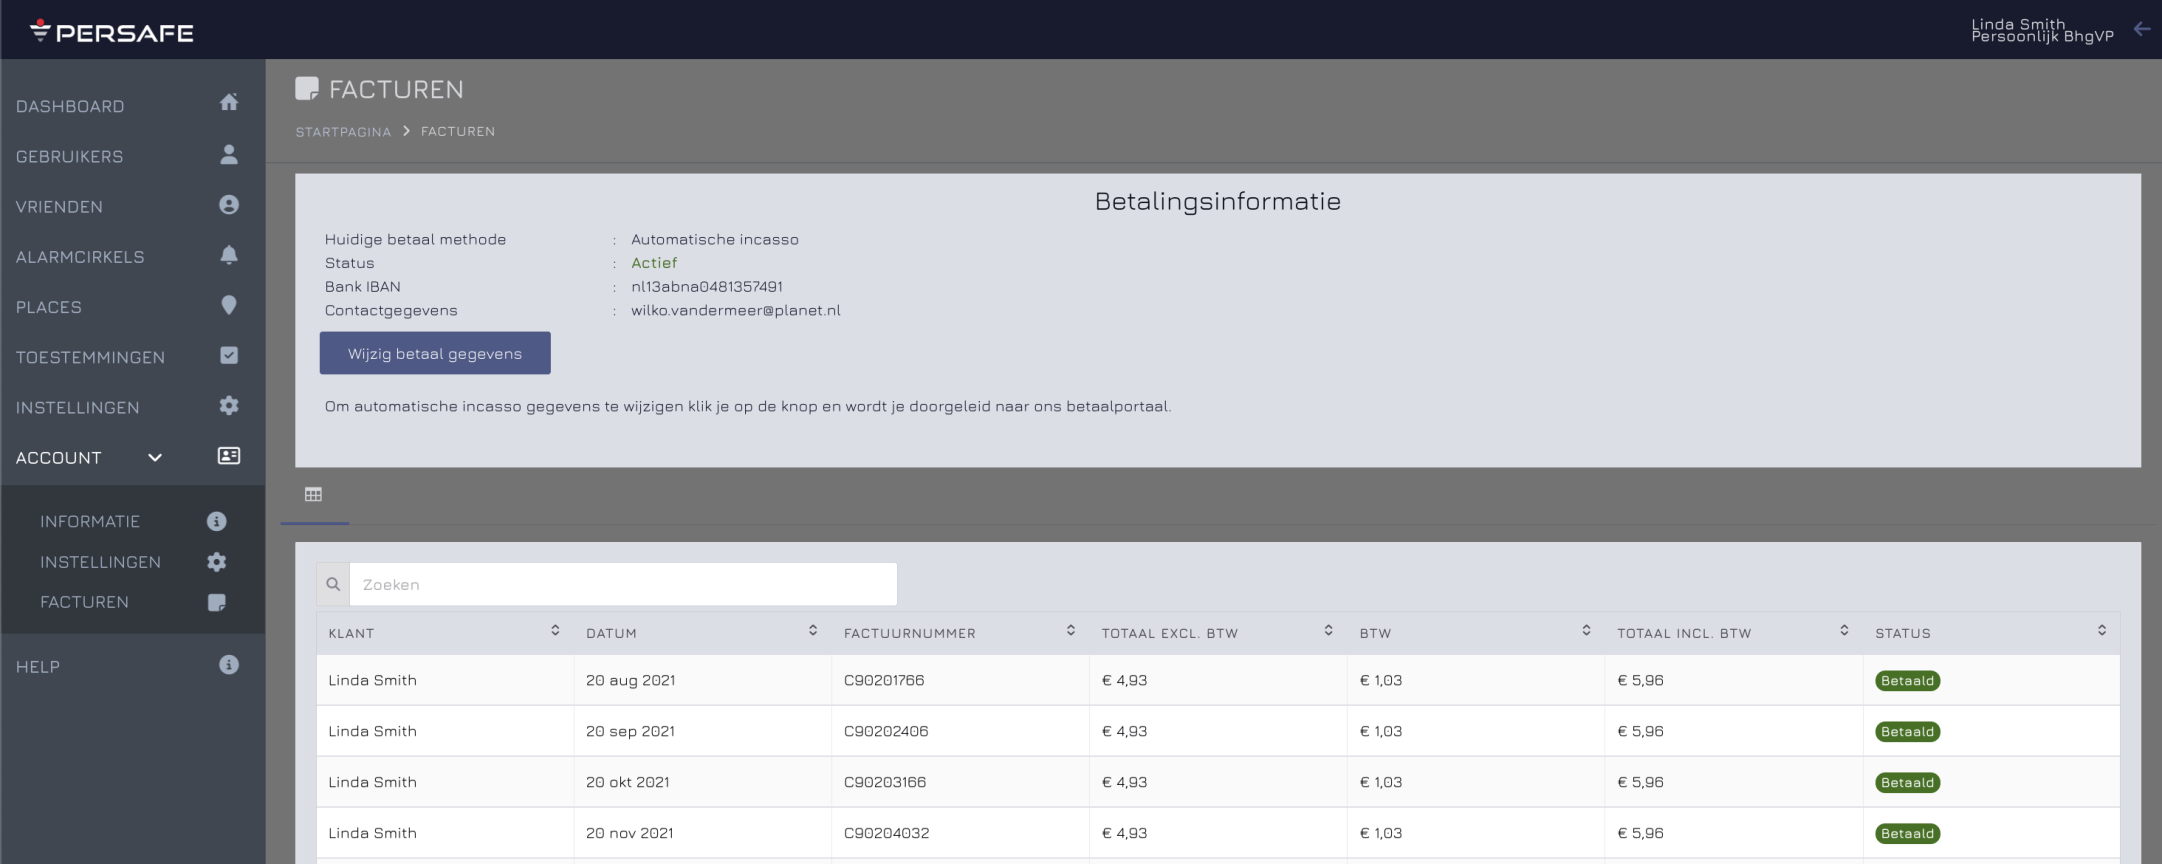This screenshot has height=864, width=2162.
Task: Click the Persafe logo
Action: (112, 32)
